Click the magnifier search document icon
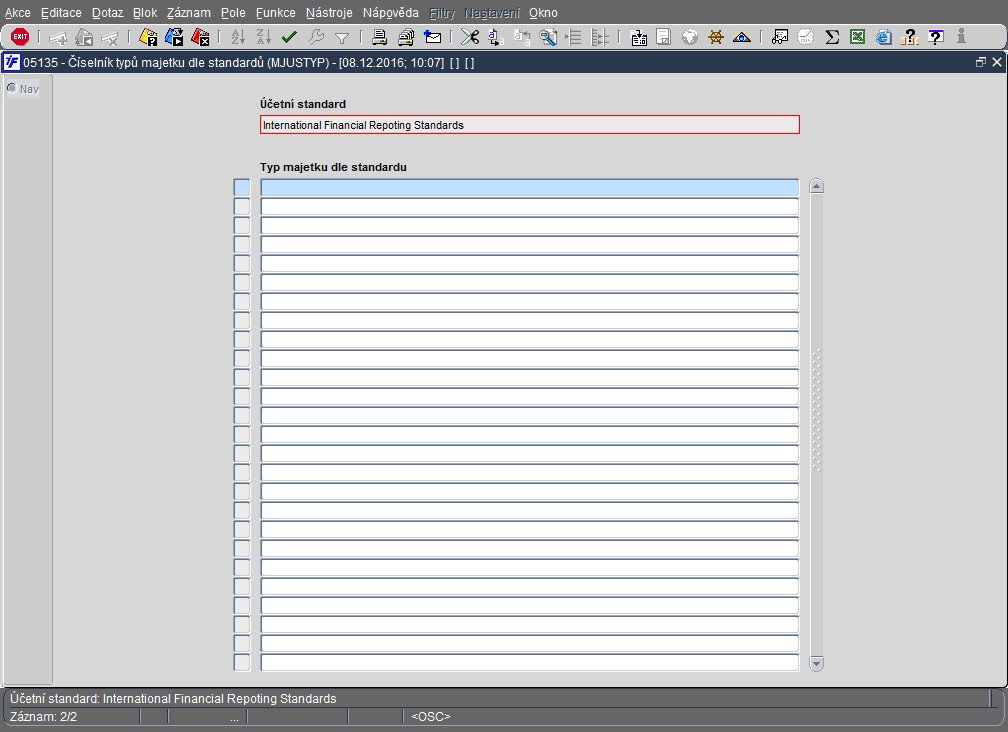Image resolution: width=1008 pixels, height=732 pixels. [x=548, y=37]
